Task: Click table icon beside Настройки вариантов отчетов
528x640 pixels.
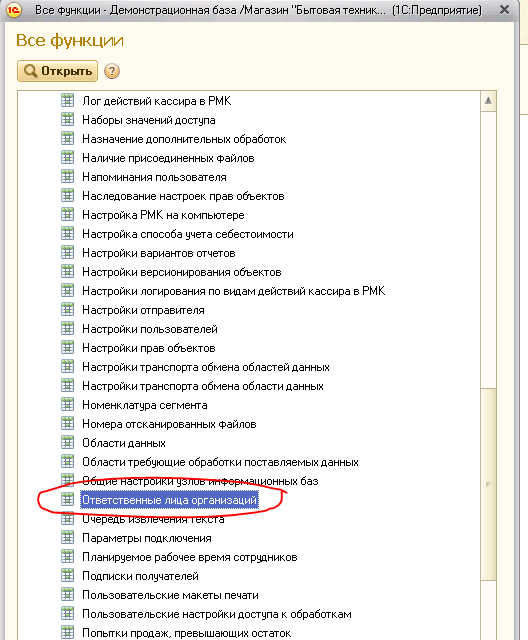Action: 67,253
